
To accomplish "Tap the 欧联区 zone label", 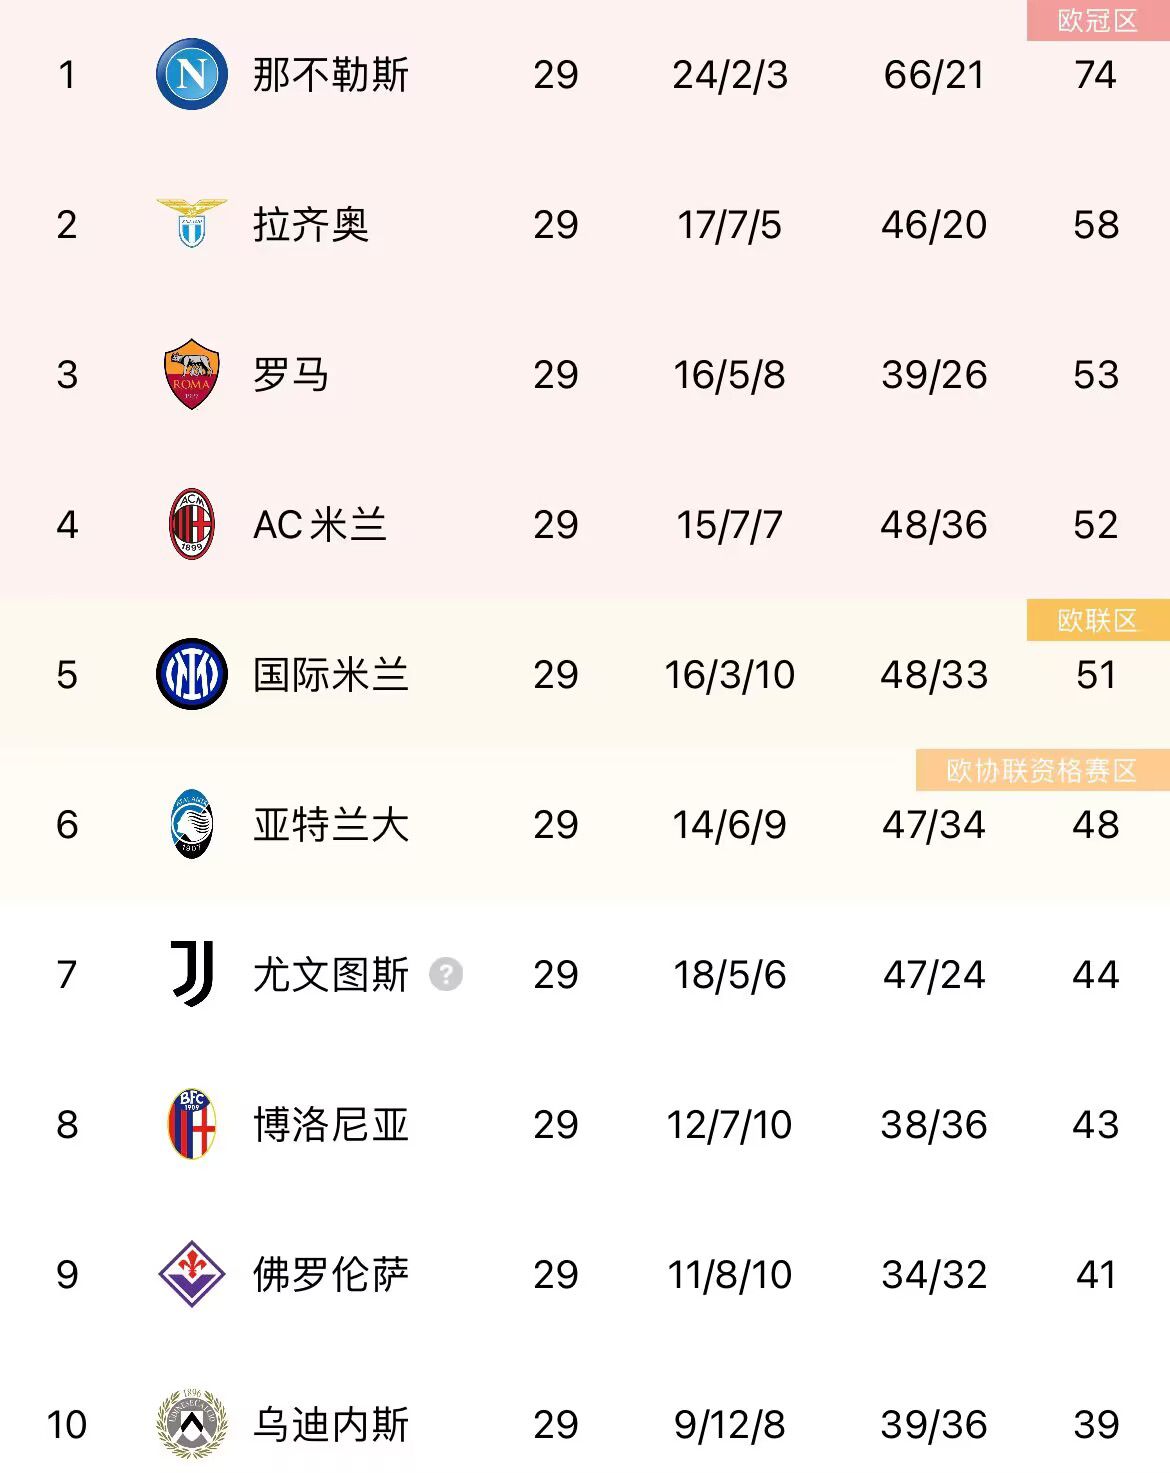I will [1097, 621].
